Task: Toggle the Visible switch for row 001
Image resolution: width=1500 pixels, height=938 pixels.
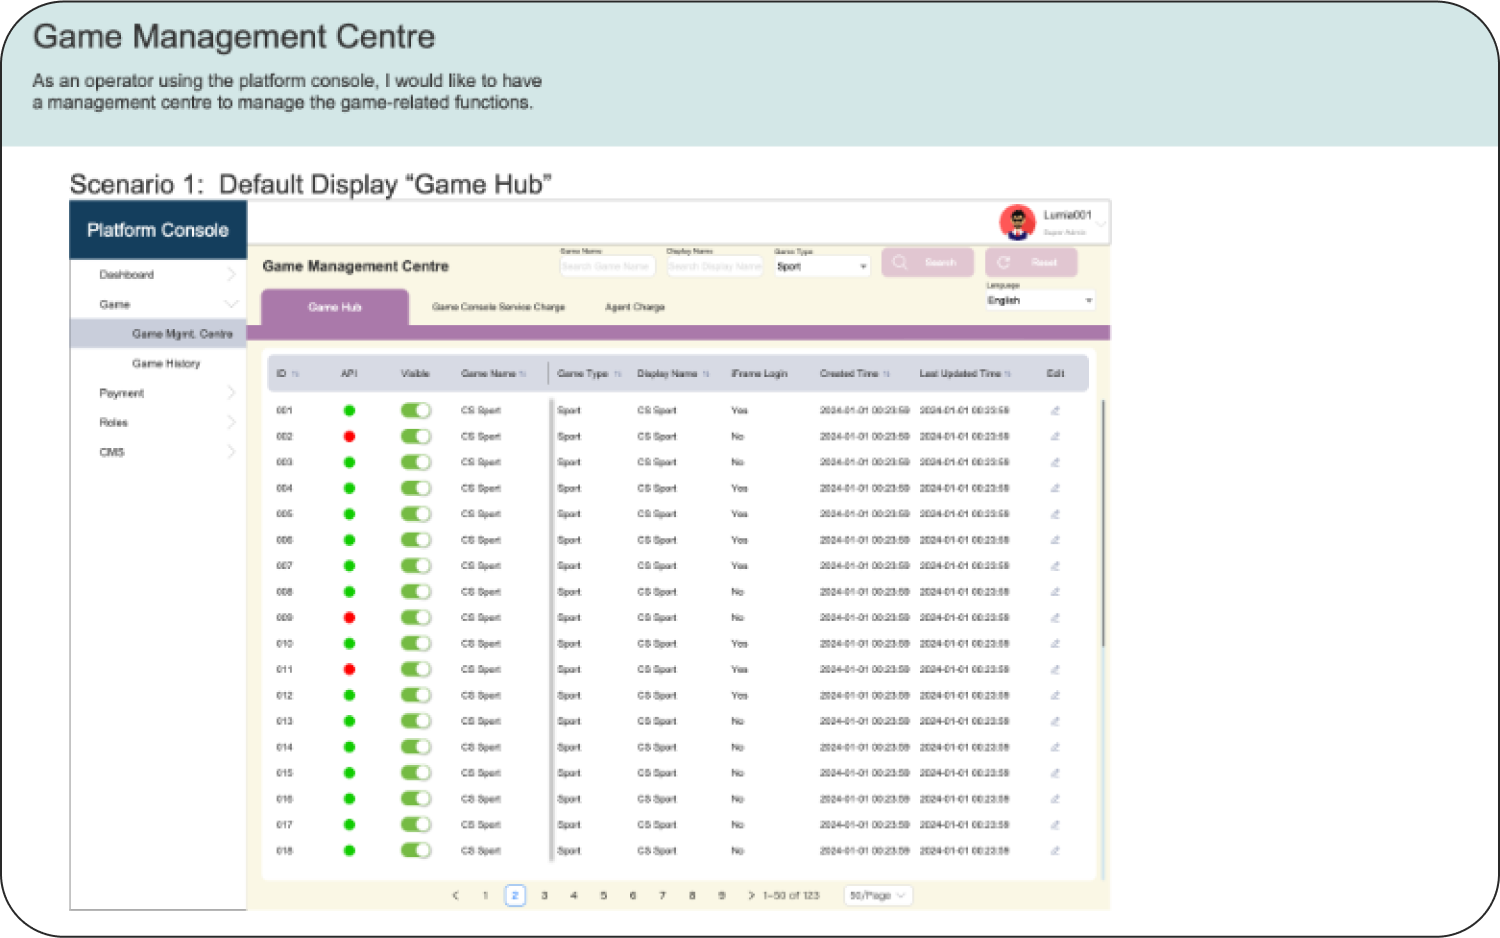Action: (x=416, y=411)
